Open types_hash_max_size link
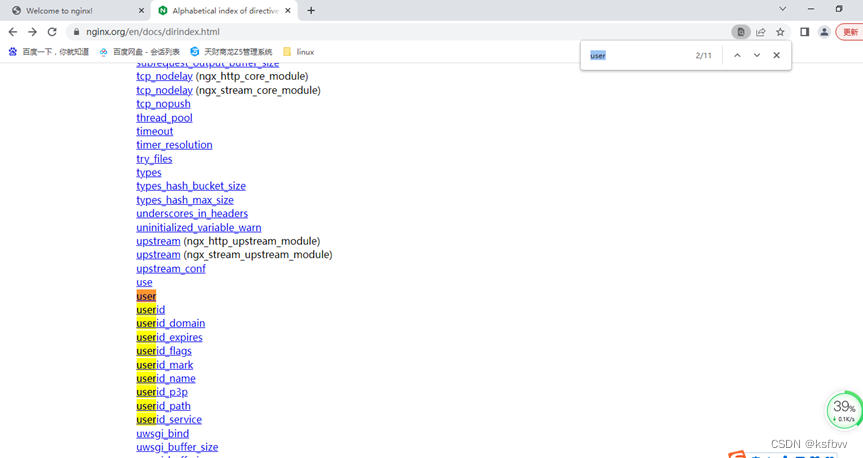 tap(185, 200)
